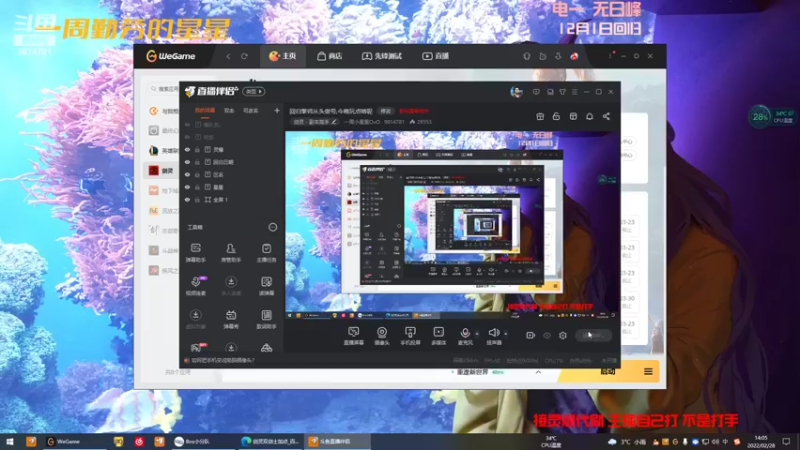
Task: Add 多媒体 multimedia source
Action: pos(438,336)
